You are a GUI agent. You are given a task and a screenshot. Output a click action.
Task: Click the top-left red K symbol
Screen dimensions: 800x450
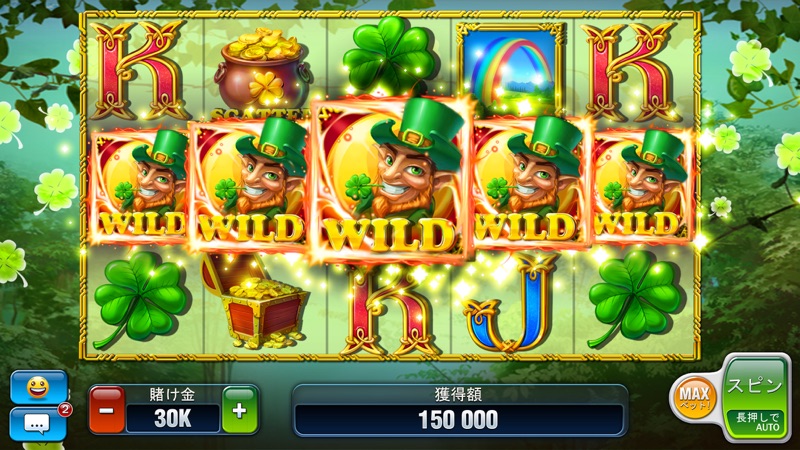coord(139,71)
